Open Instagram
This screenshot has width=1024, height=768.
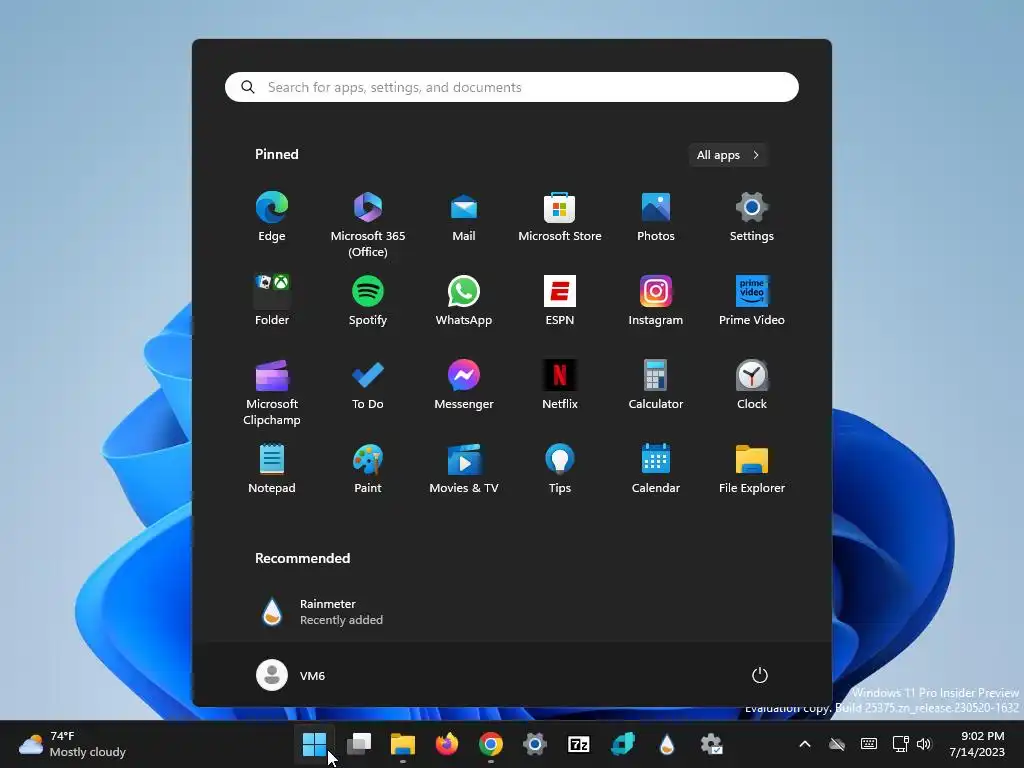click(656, 301)
